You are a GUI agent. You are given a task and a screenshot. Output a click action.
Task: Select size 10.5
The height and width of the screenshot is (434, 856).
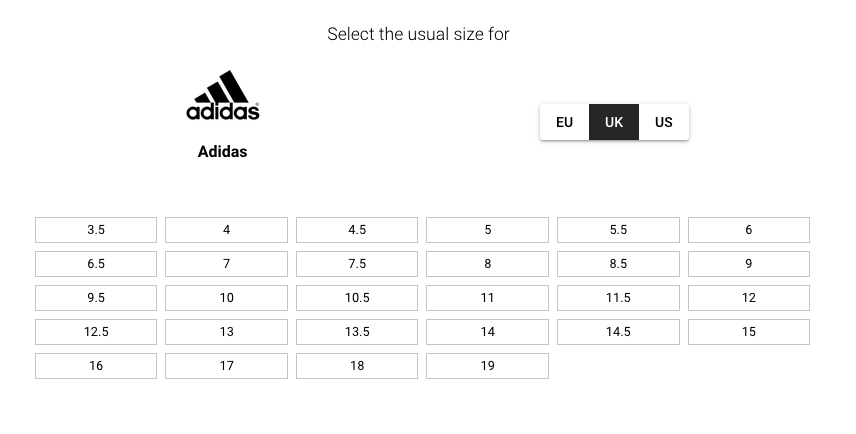click(x=357, y=298)
